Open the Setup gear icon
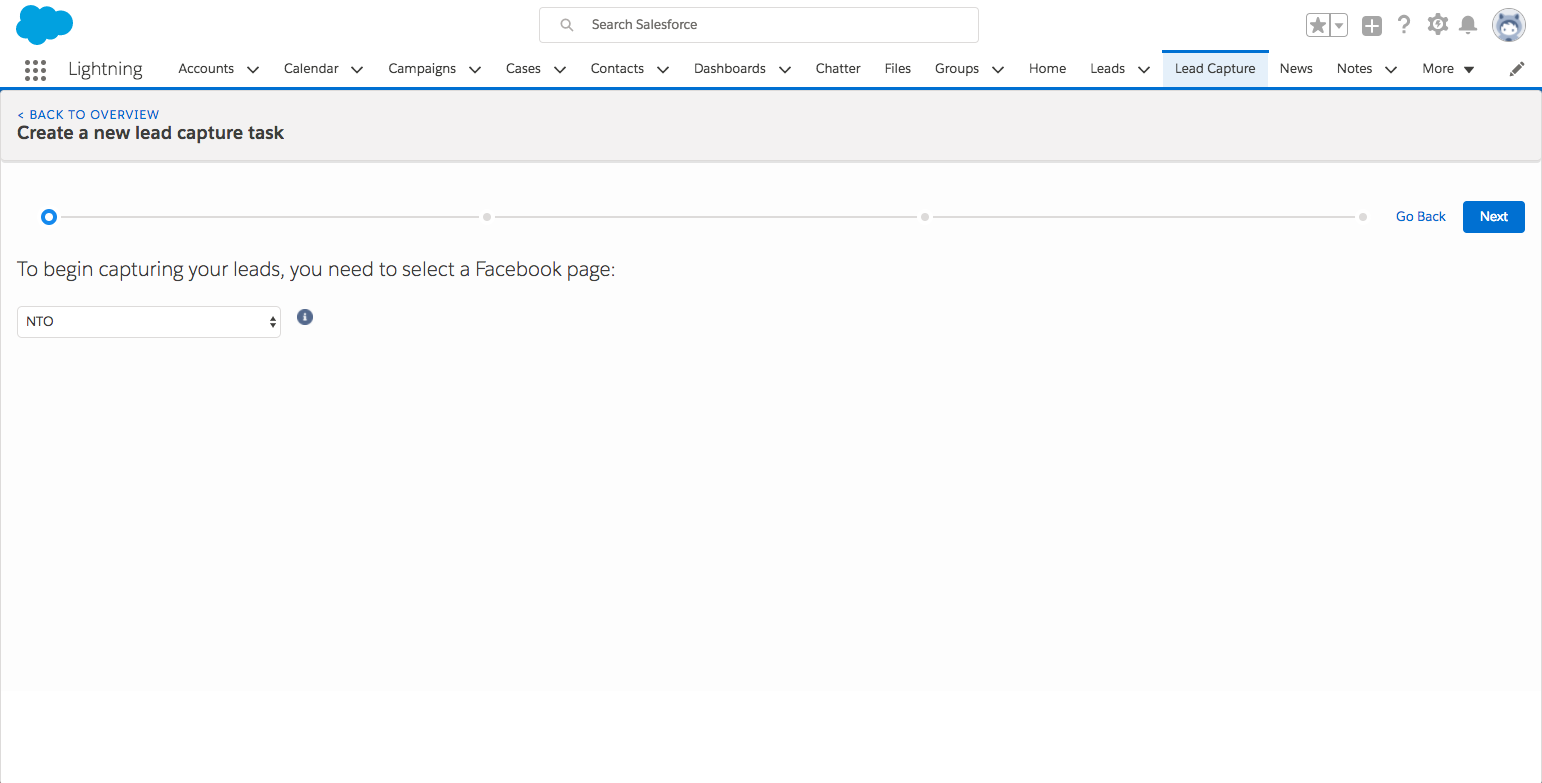This screenshot has width=1542, height=783. [1437, 25]
